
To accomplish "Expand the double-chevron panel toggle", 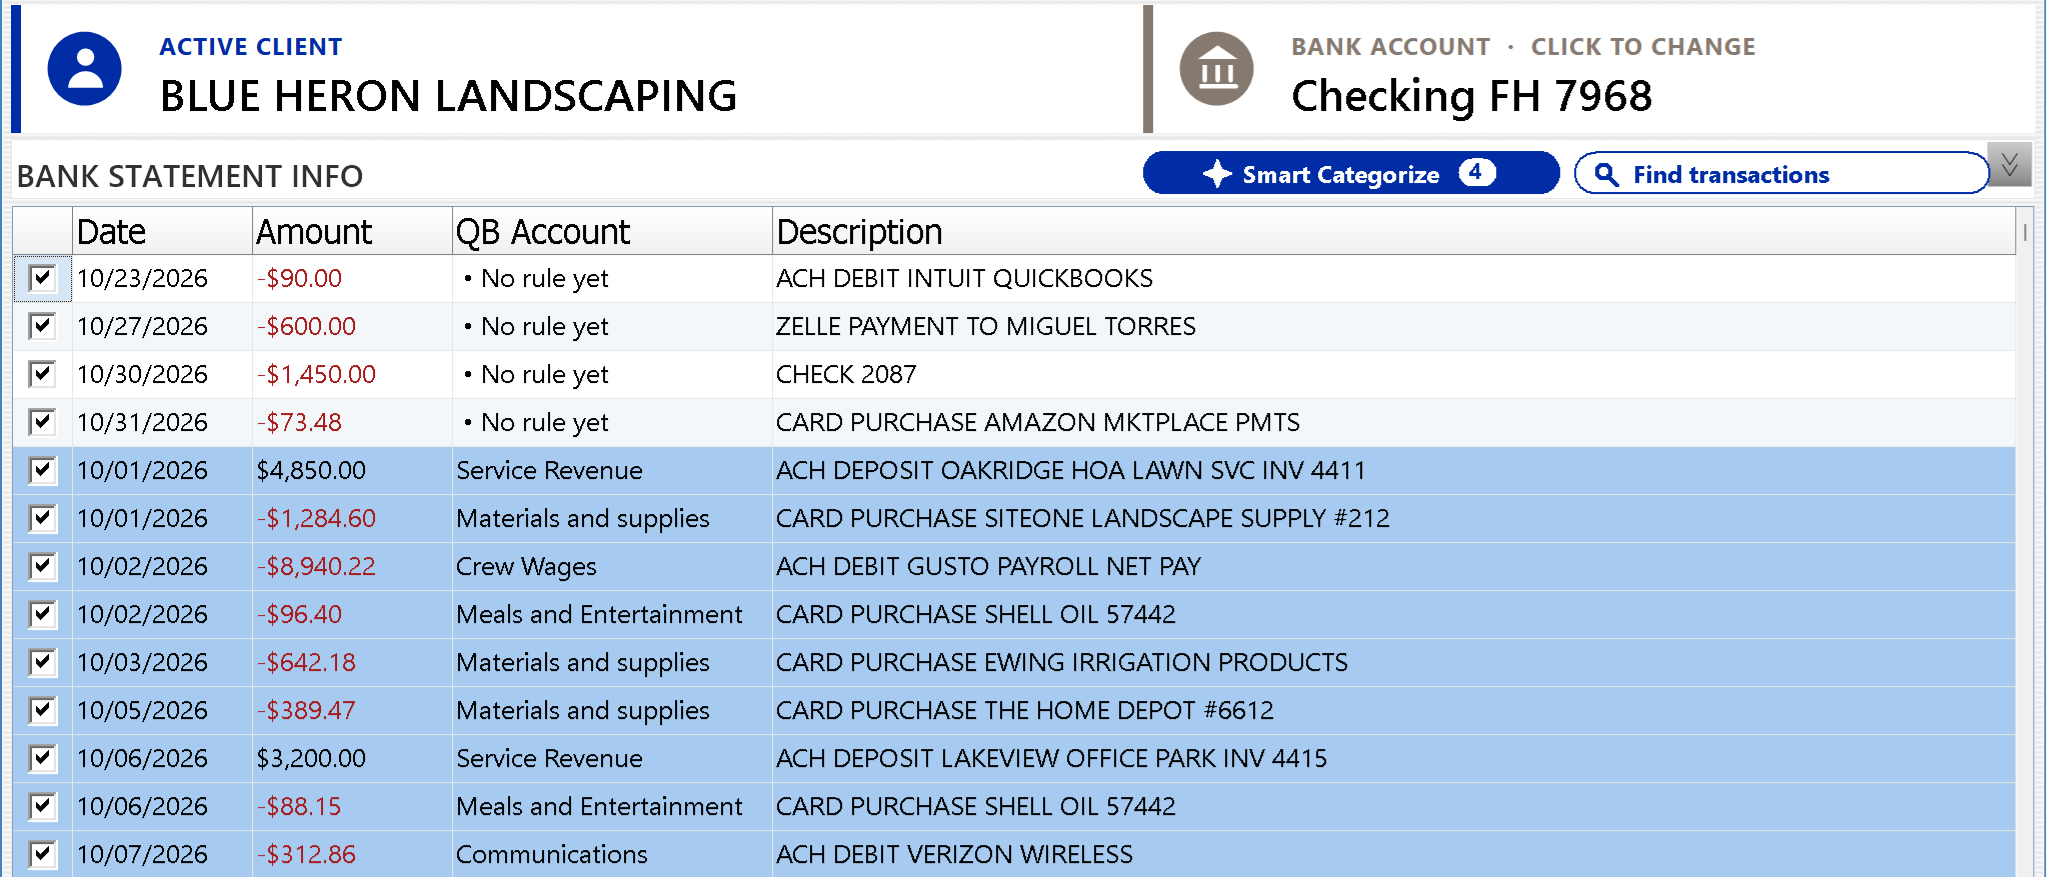I will [2009, 165].
